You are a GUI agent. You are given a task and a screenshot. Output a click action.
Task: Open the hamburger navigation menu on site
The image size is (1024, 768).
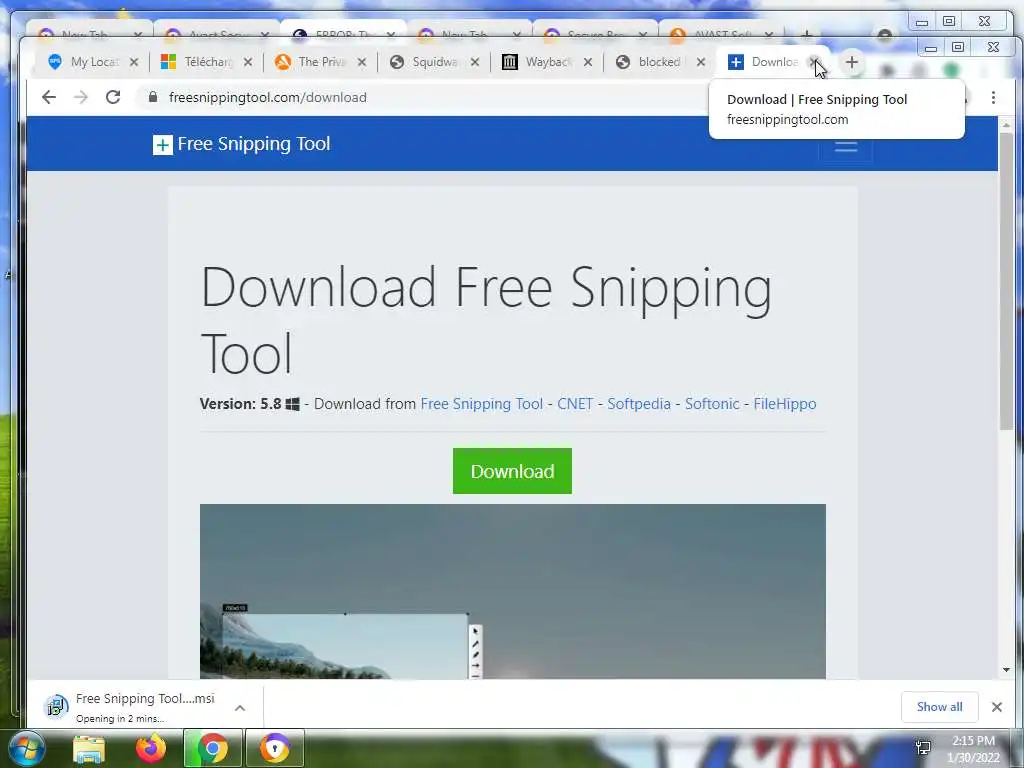pos(846,146)
